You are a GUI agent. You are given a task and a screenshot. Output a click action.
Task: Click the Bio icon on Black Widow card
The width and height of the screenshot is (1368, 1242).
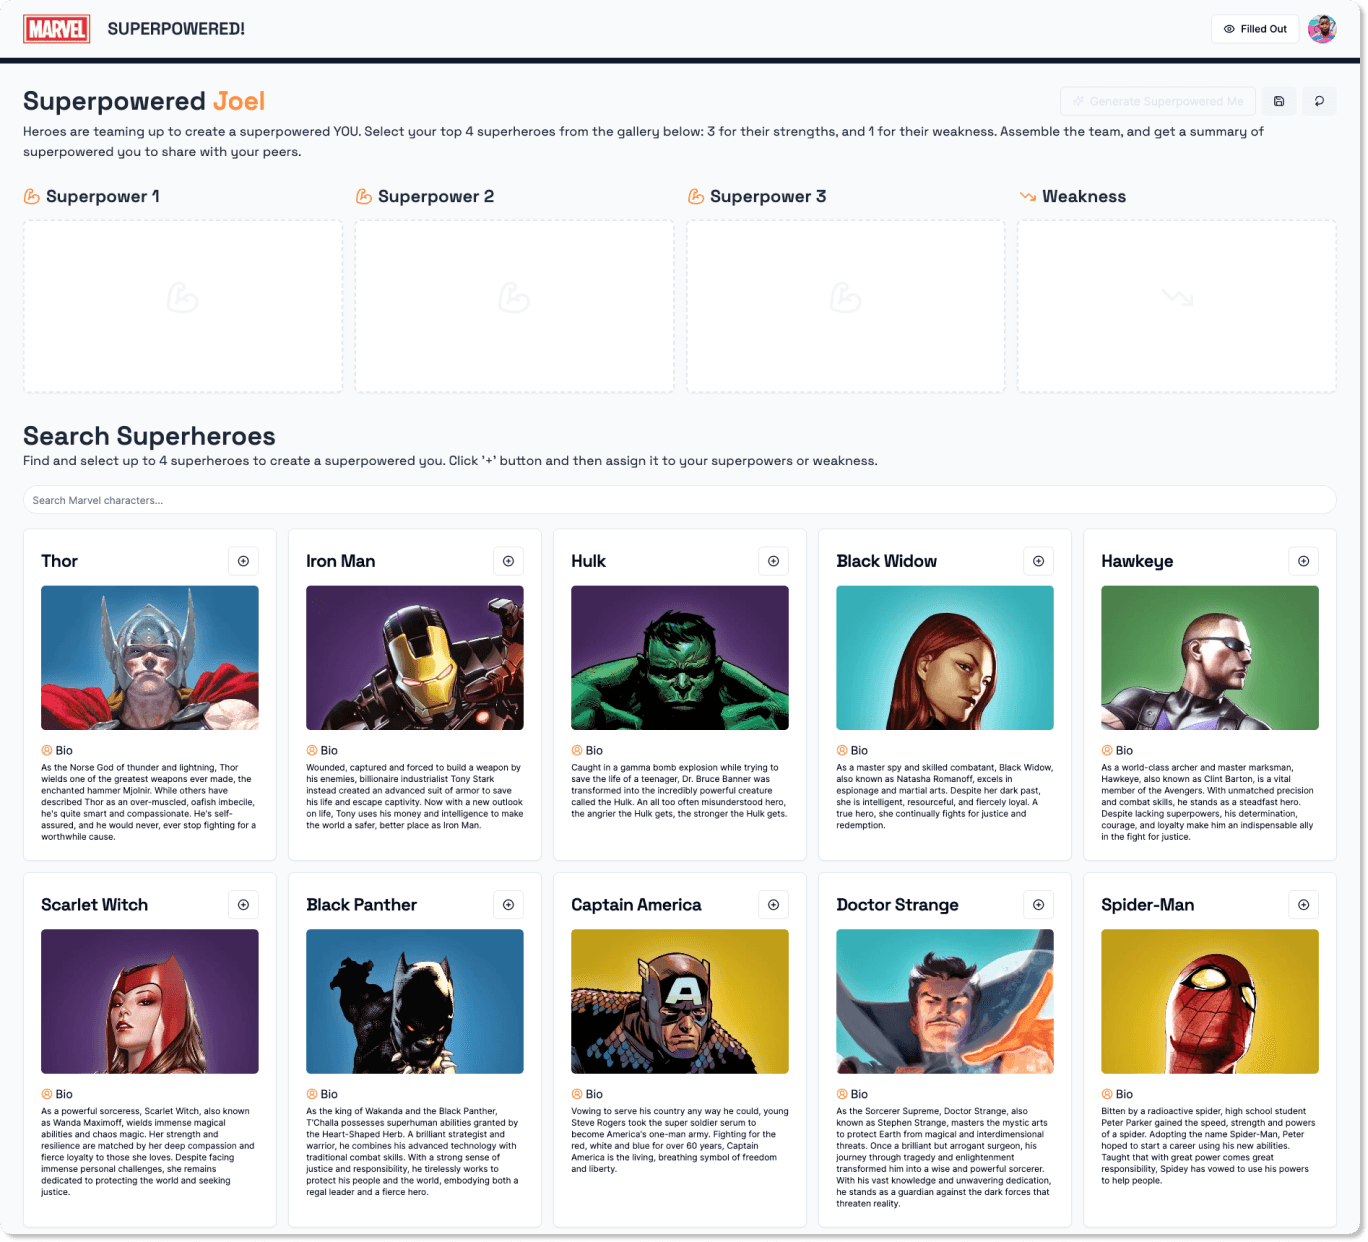click(x=842, y=750)
